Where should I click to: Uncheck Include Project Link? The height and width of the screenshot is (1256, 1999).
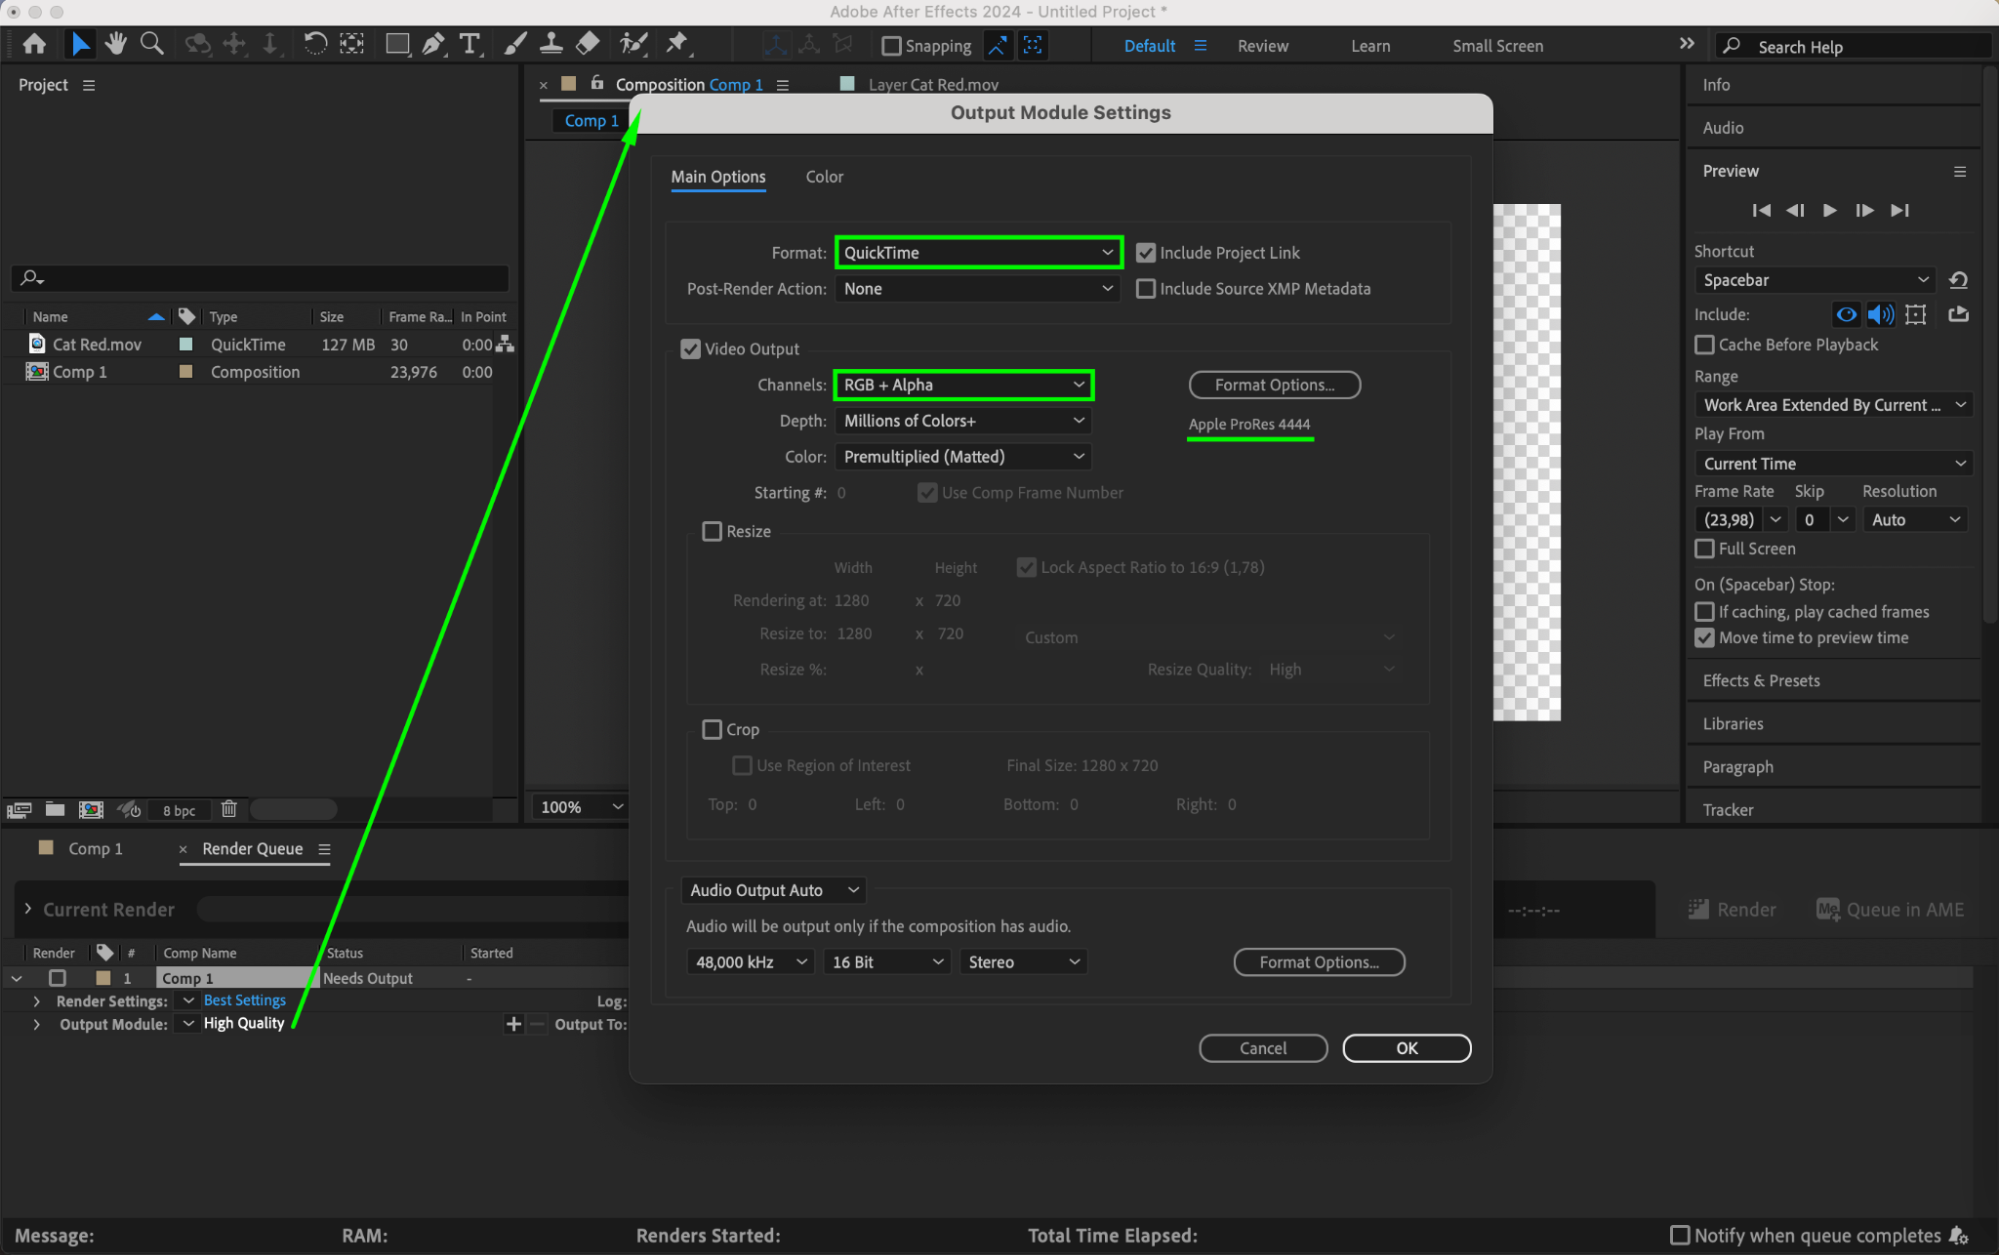[x=1146, y=253]
